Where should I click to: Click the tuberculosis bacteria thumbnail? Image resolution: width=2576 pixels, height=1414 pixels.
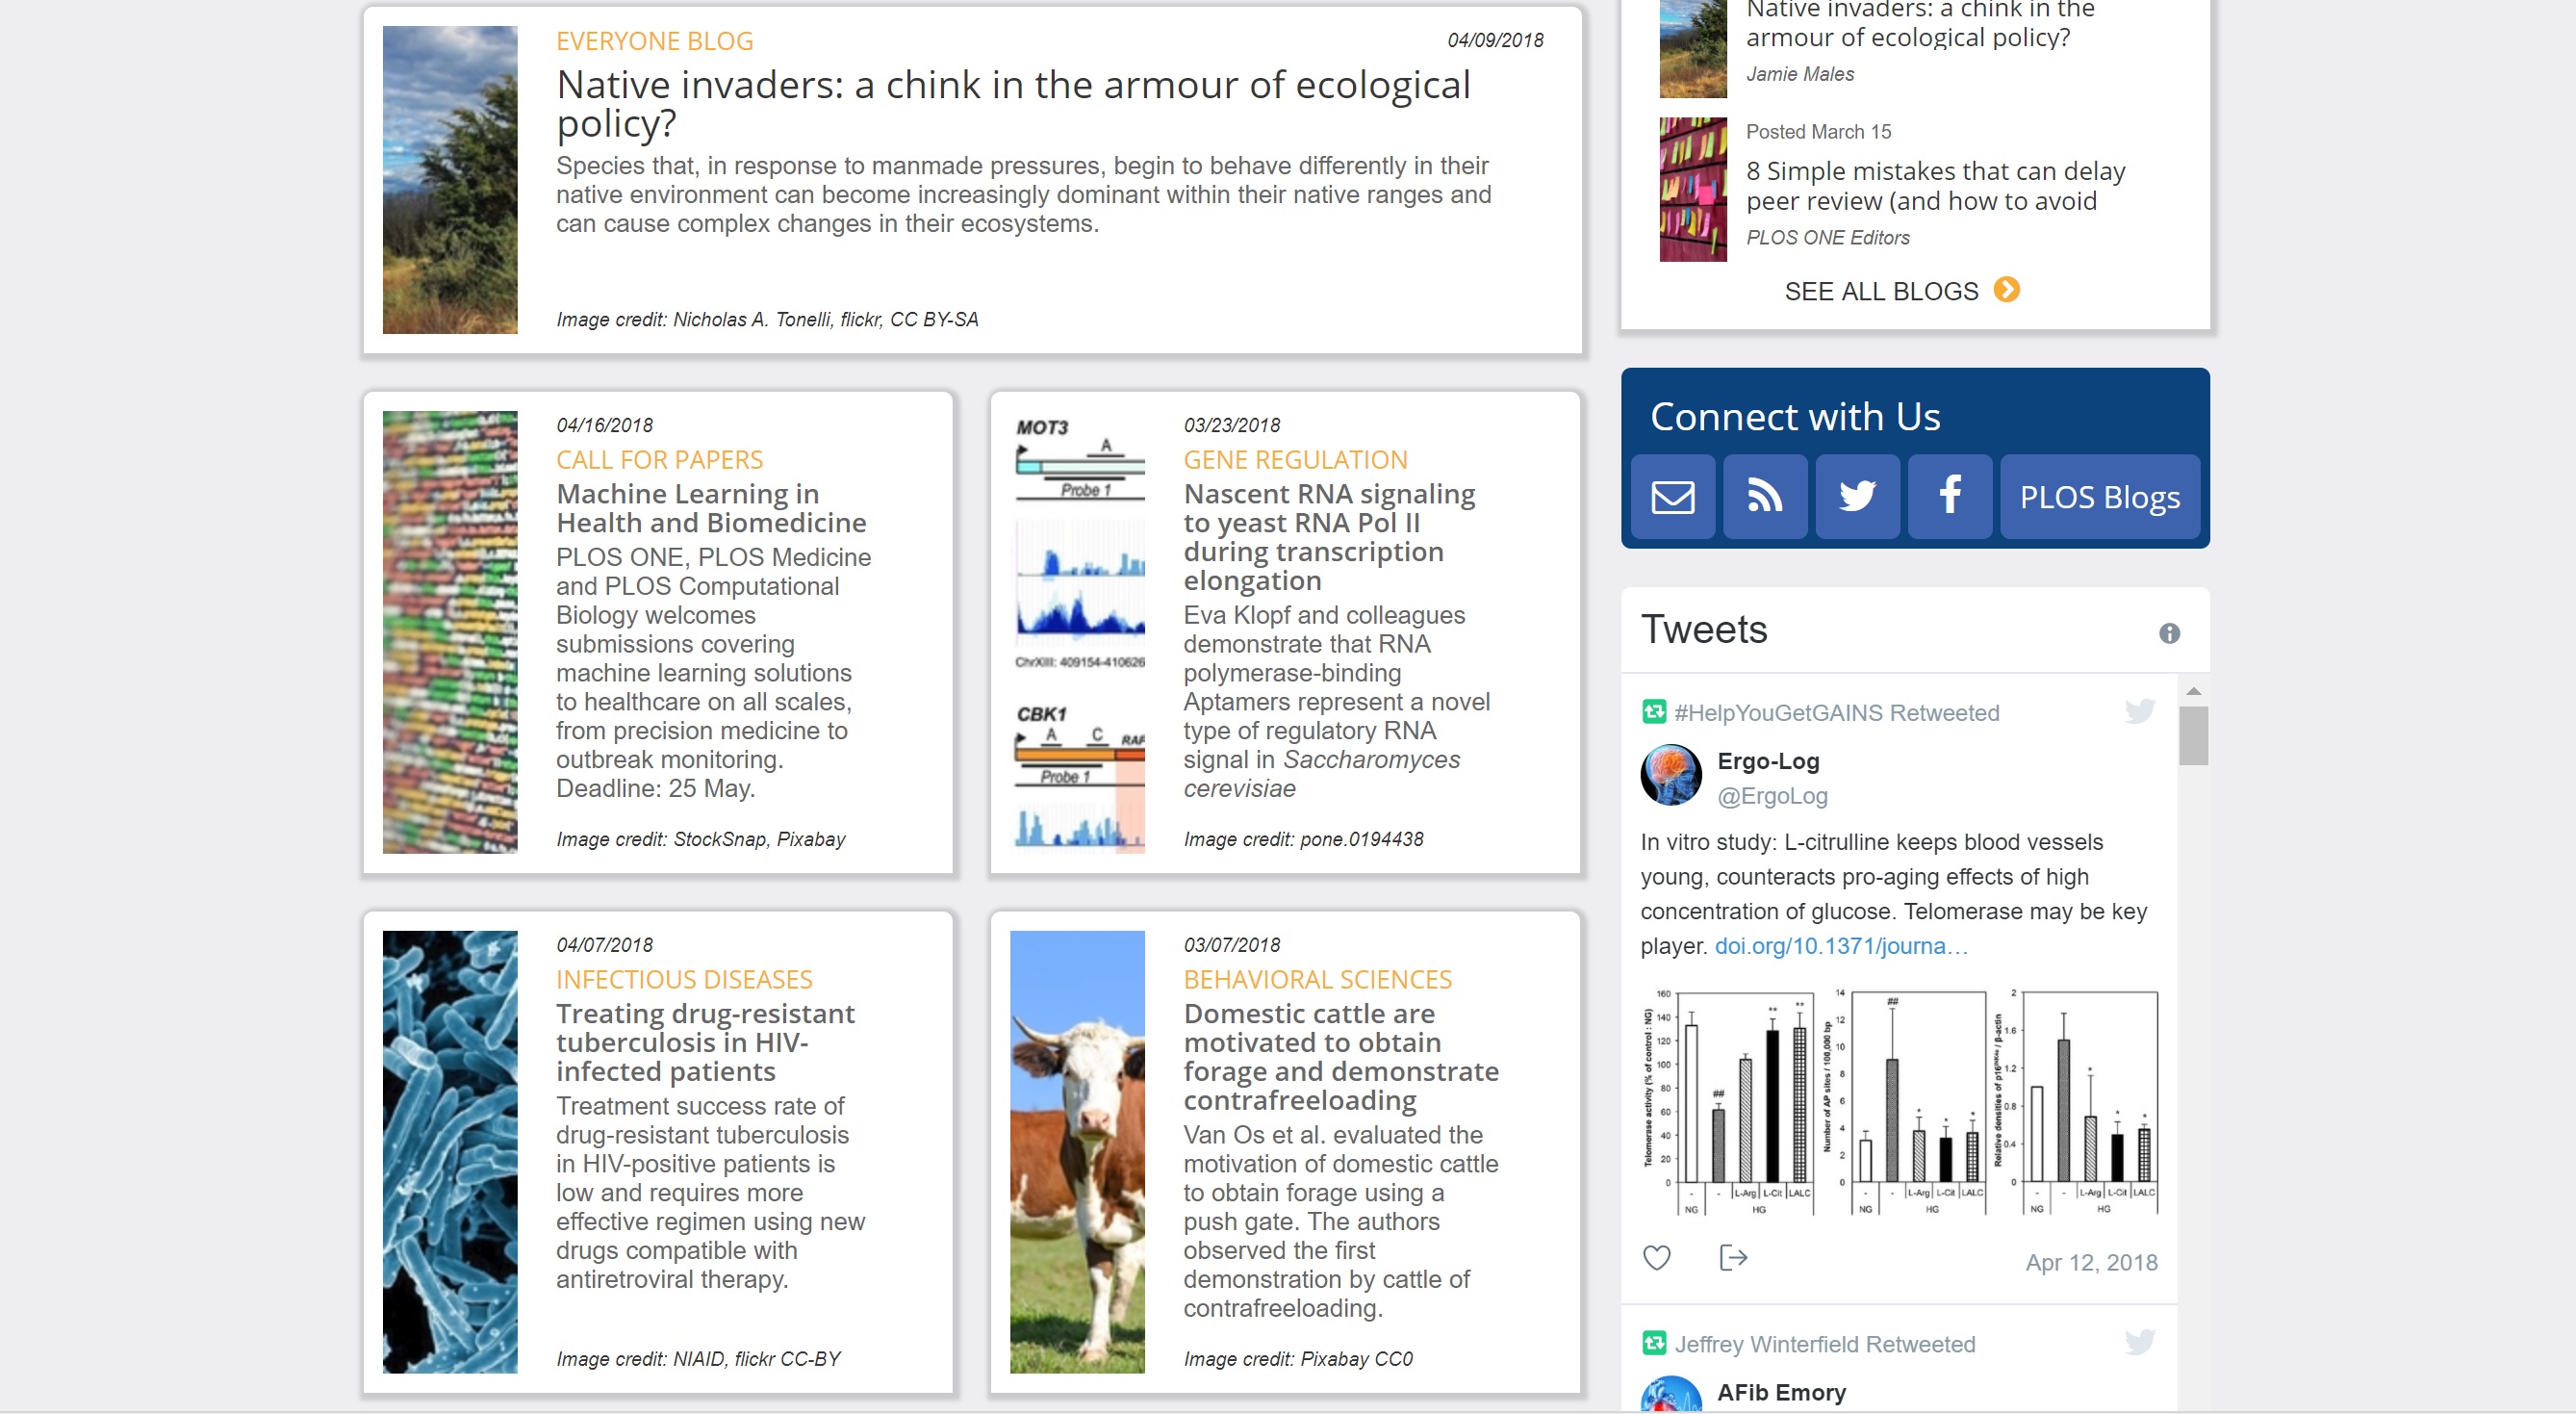point(450,1151)
